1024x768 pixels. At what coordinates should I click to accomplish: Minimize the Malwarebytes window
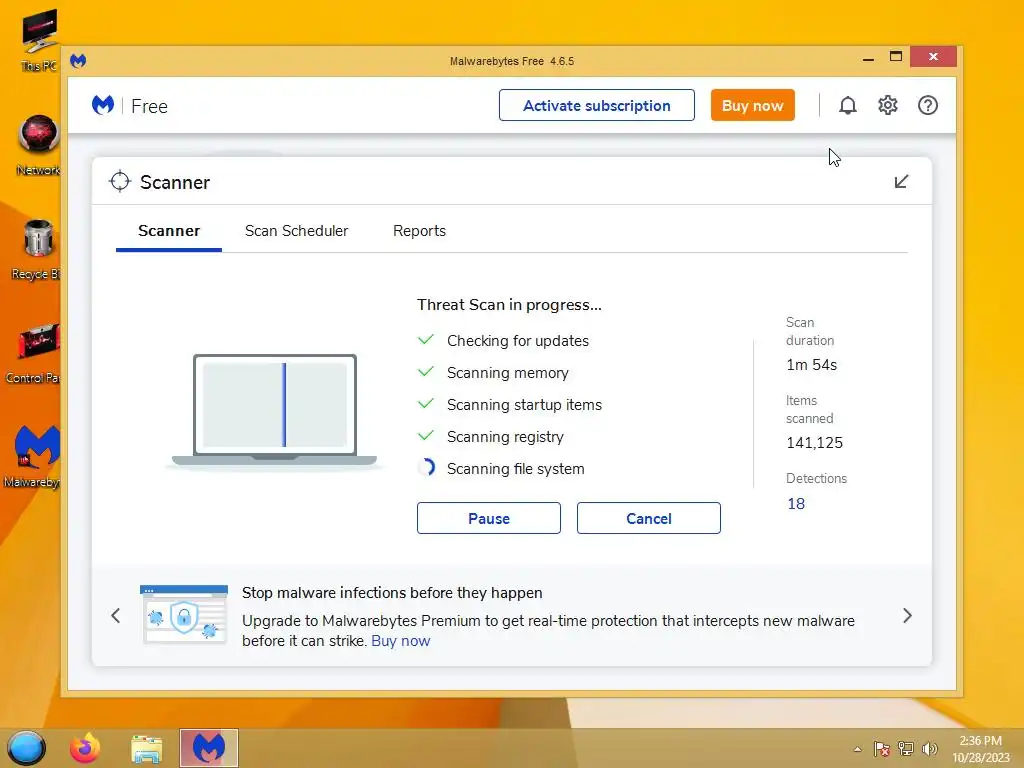(x=868, y=57)
